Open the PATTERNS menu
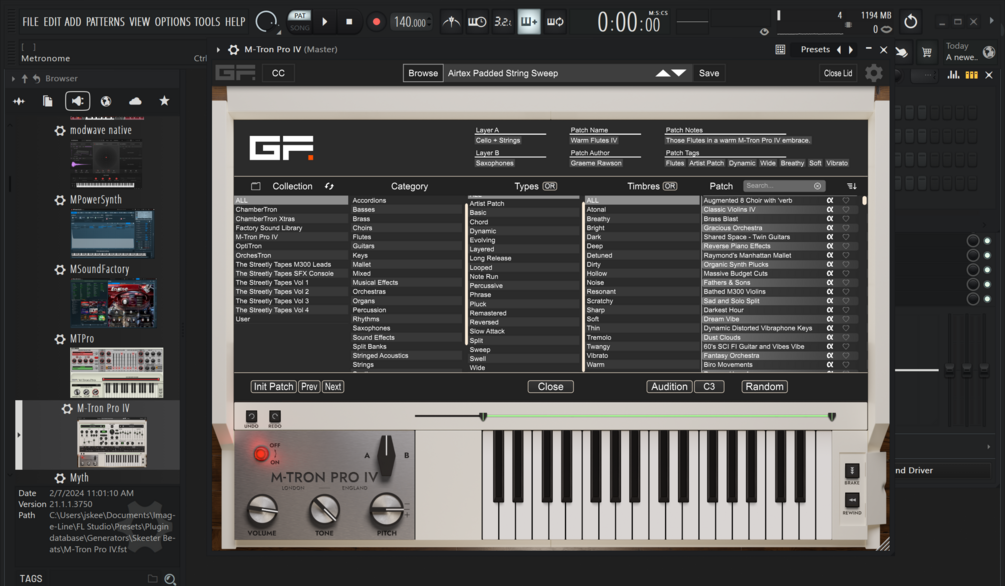The image size is (1005, 586). (x=105, y=22)
